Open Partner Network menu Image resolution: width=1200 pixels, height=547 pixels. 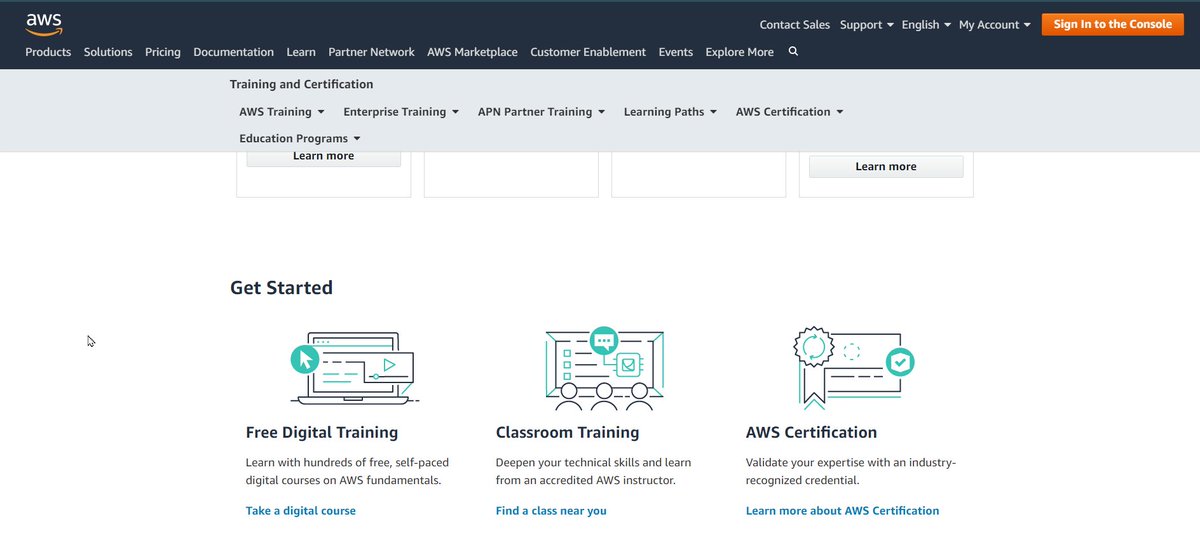pos(371,52)
